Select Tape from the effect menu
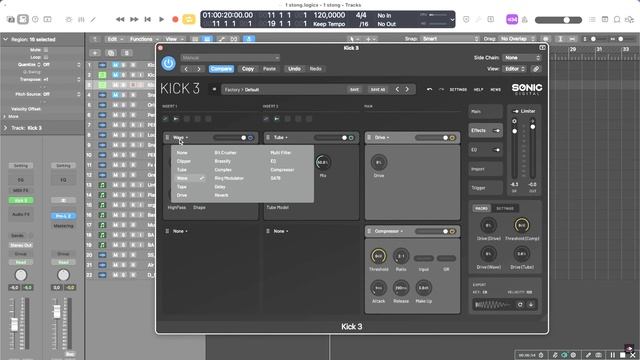640x360 pixels. click(x=182, y=187)
